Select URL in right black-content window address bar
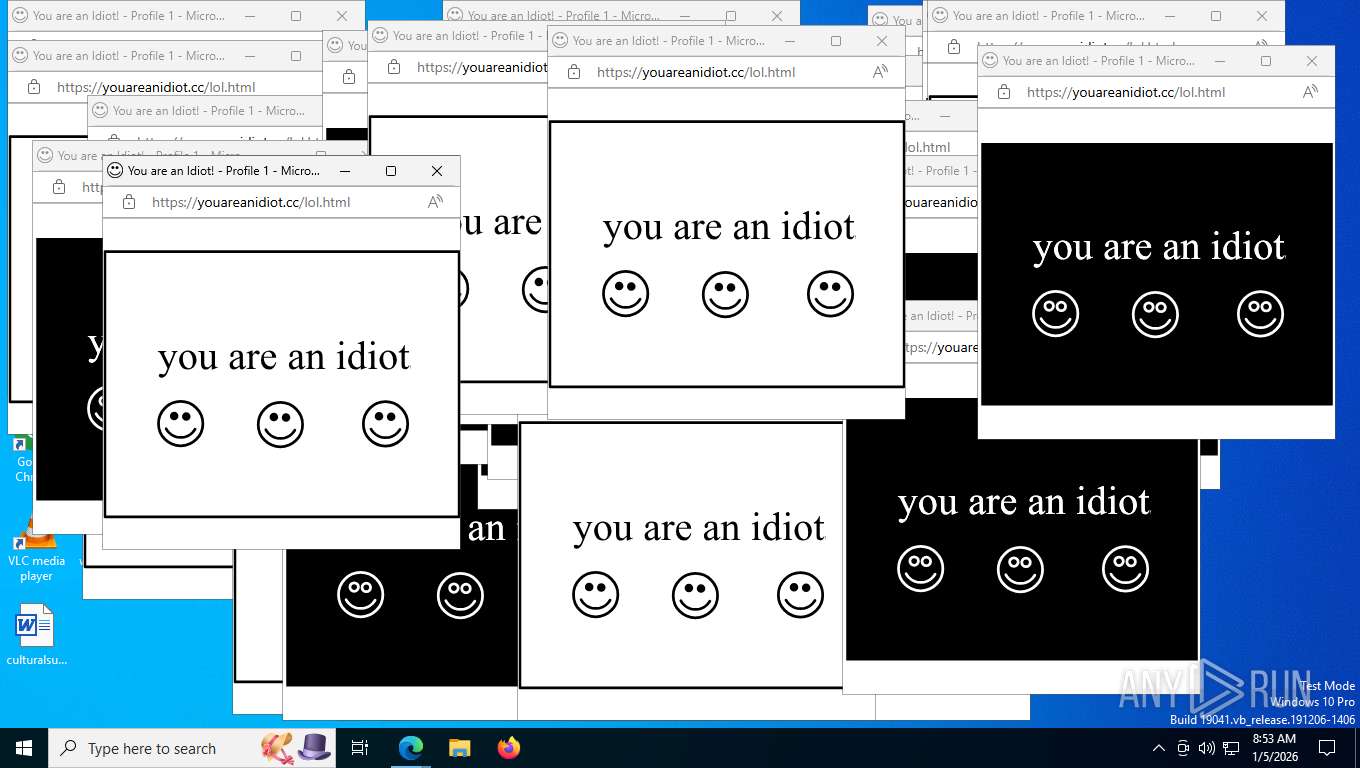1360x768 pixels. pyautogui.click(x=1126, y=92)
